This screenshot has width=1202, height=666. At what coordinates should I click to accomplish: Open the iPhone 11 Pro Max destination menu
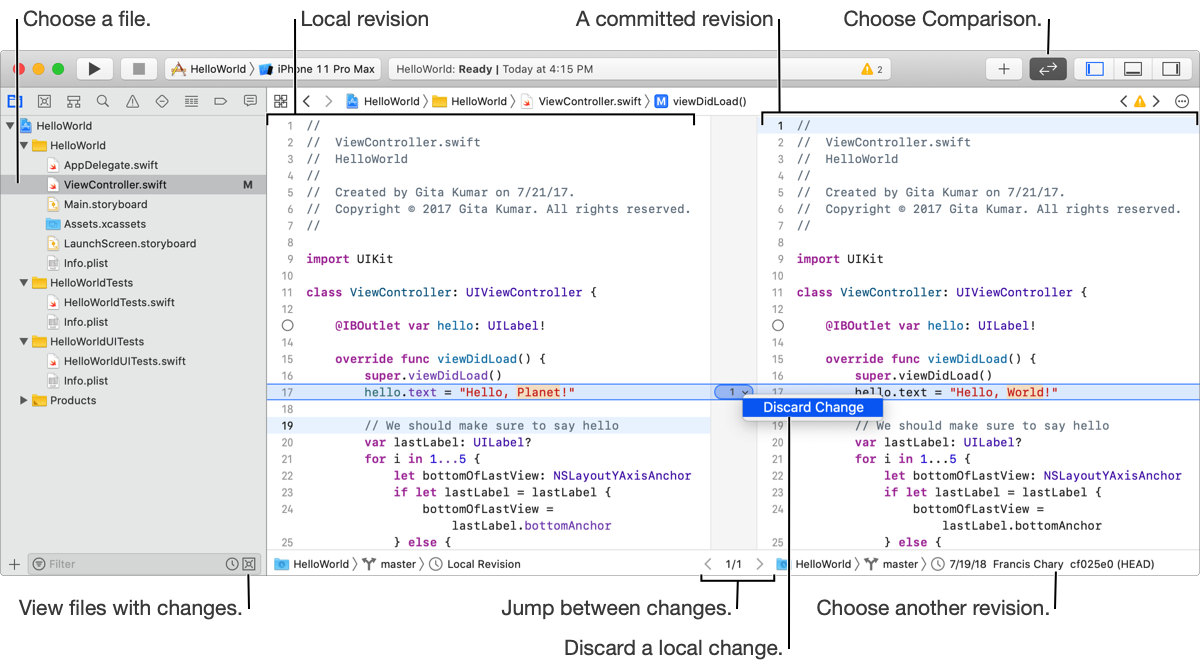point(317,69)
